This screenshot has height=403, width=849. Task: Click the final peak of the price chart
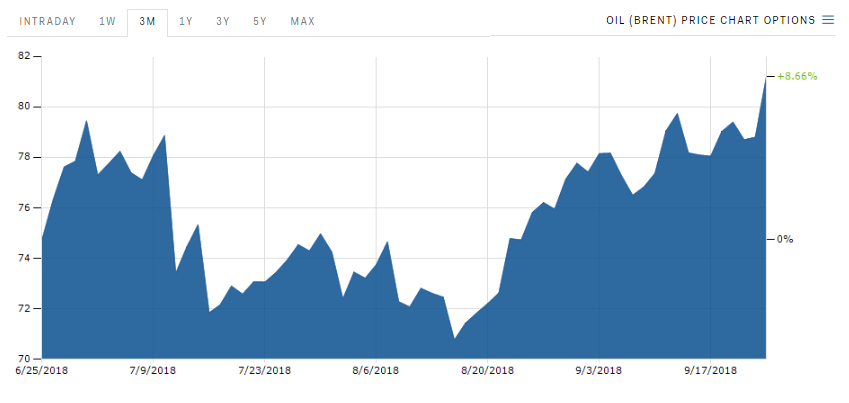(x=765, y=77)
